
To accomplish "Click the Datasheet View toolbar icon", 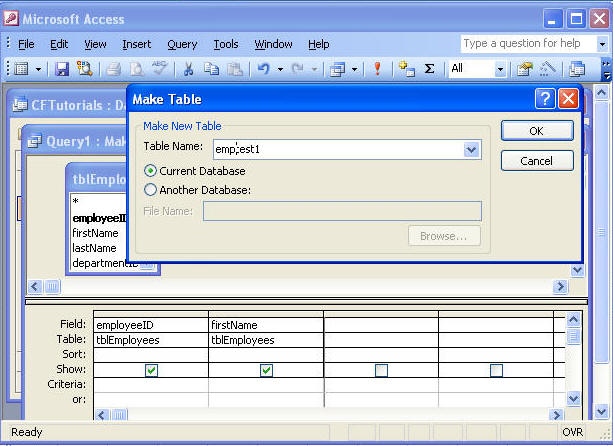I will coord(22,69).
